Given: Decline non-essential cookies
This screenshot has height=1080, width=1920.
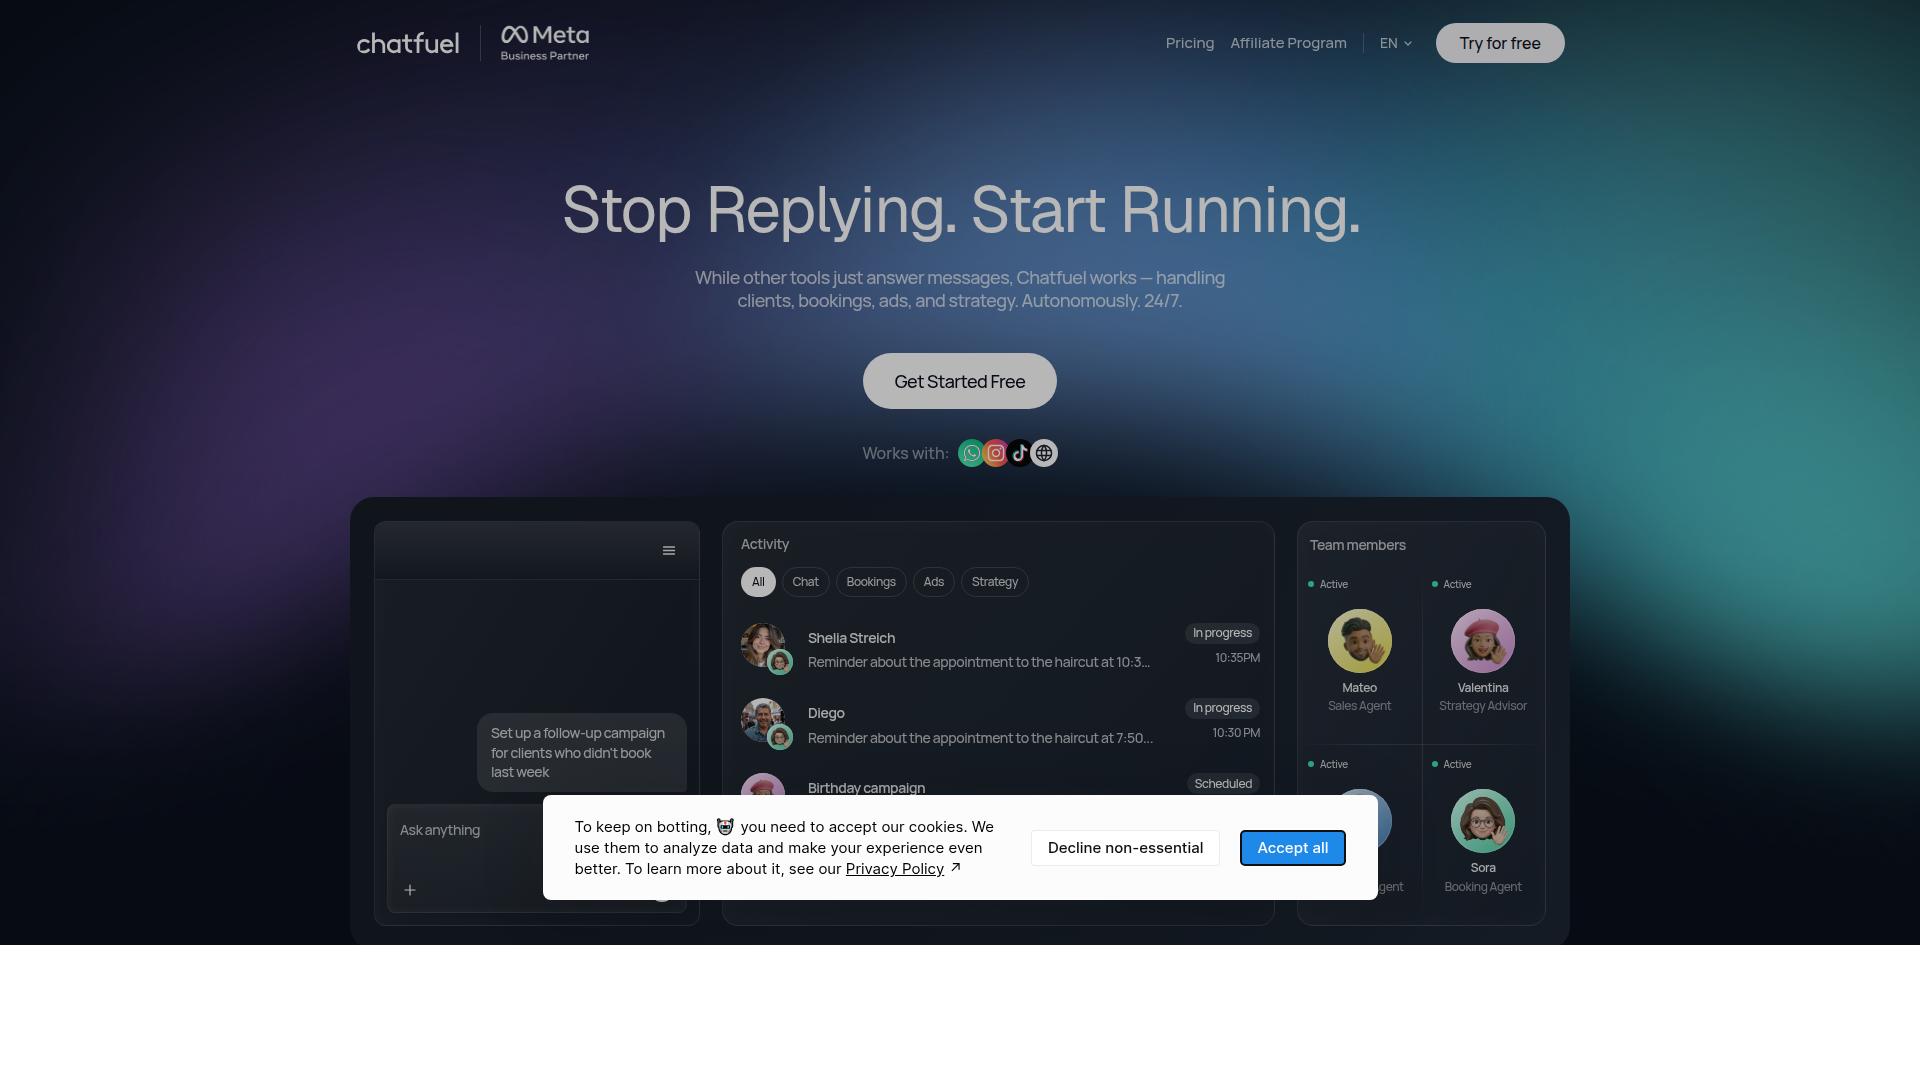Looking at the screenshot, I should [1125, 848].
